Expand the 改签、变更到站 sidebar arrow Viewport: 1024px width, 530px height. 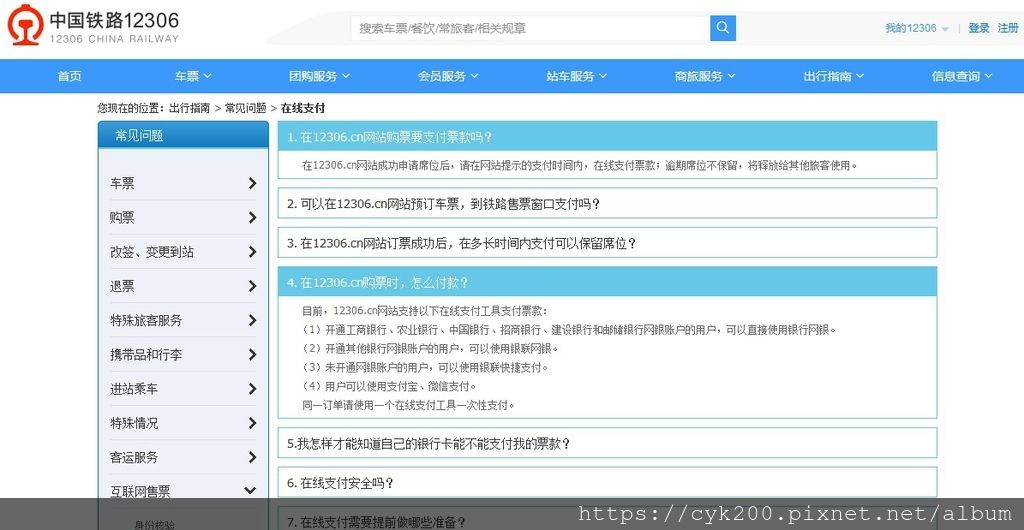pyautogui.click(x=253, y=252)
